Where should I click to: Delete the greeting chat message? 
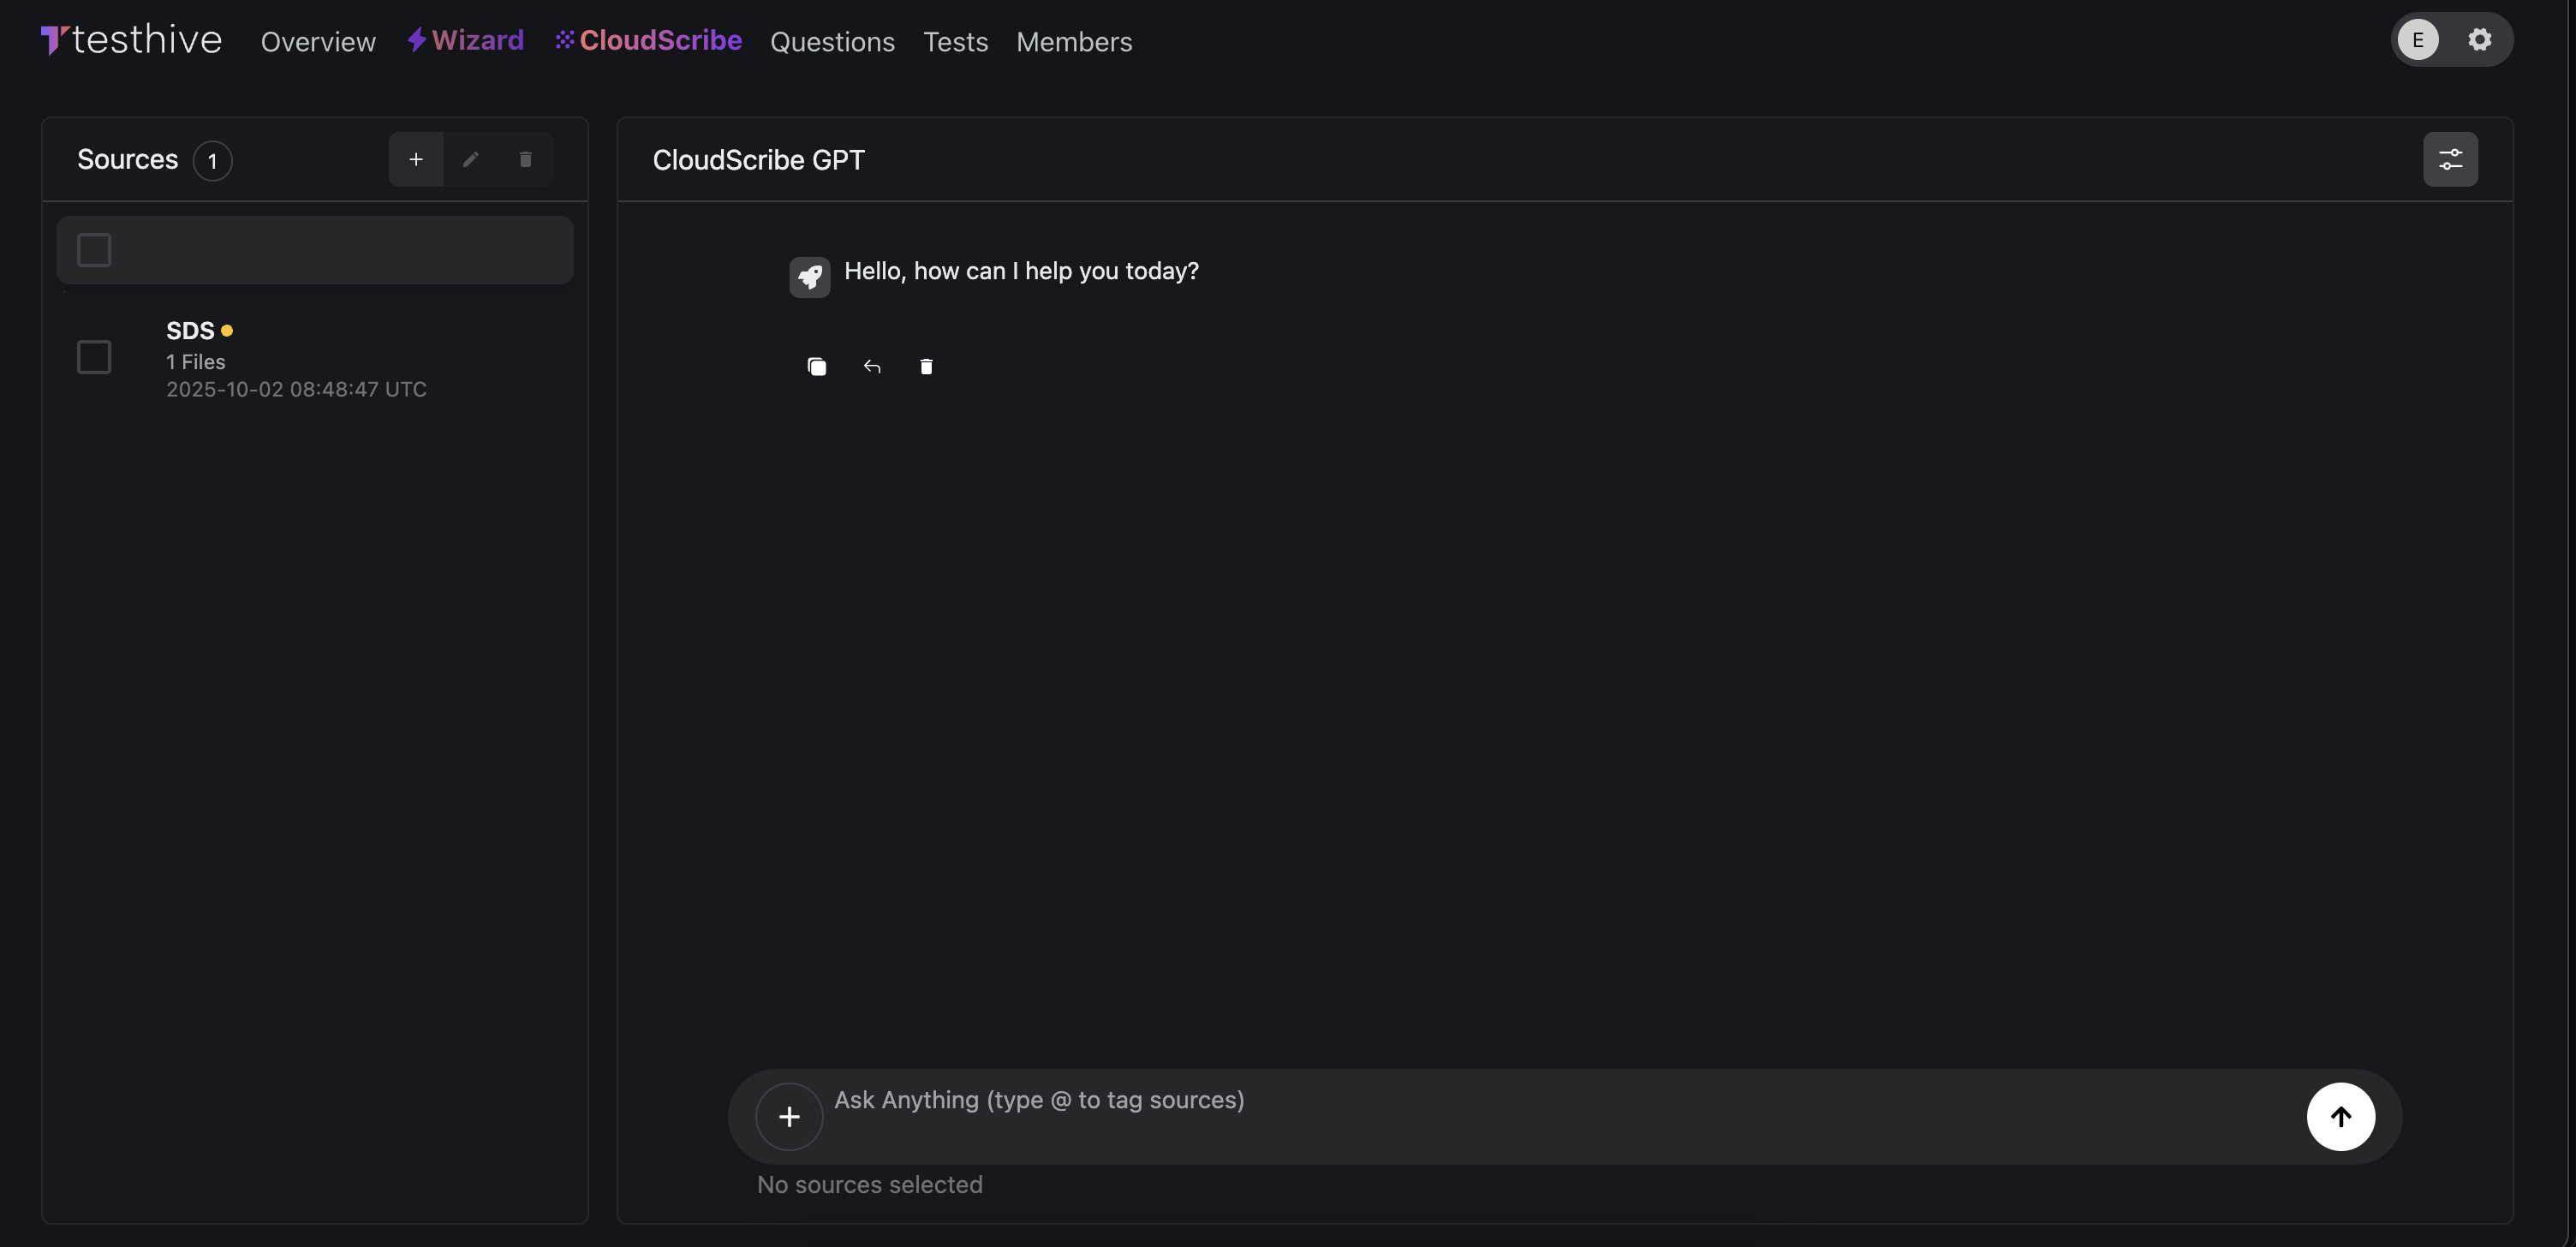926,367
